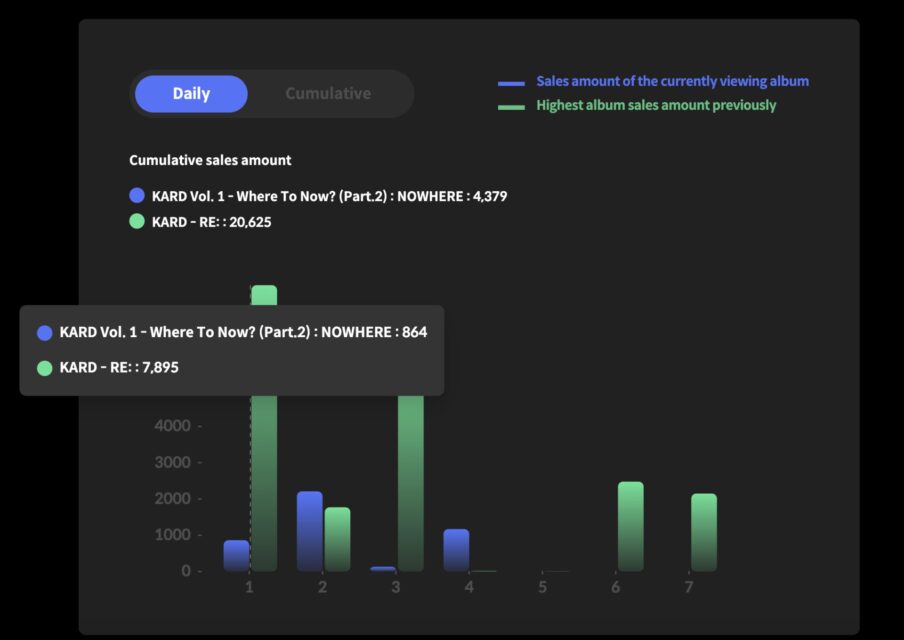
Task: Click y-axis label 1000
Action: (172, 535)
